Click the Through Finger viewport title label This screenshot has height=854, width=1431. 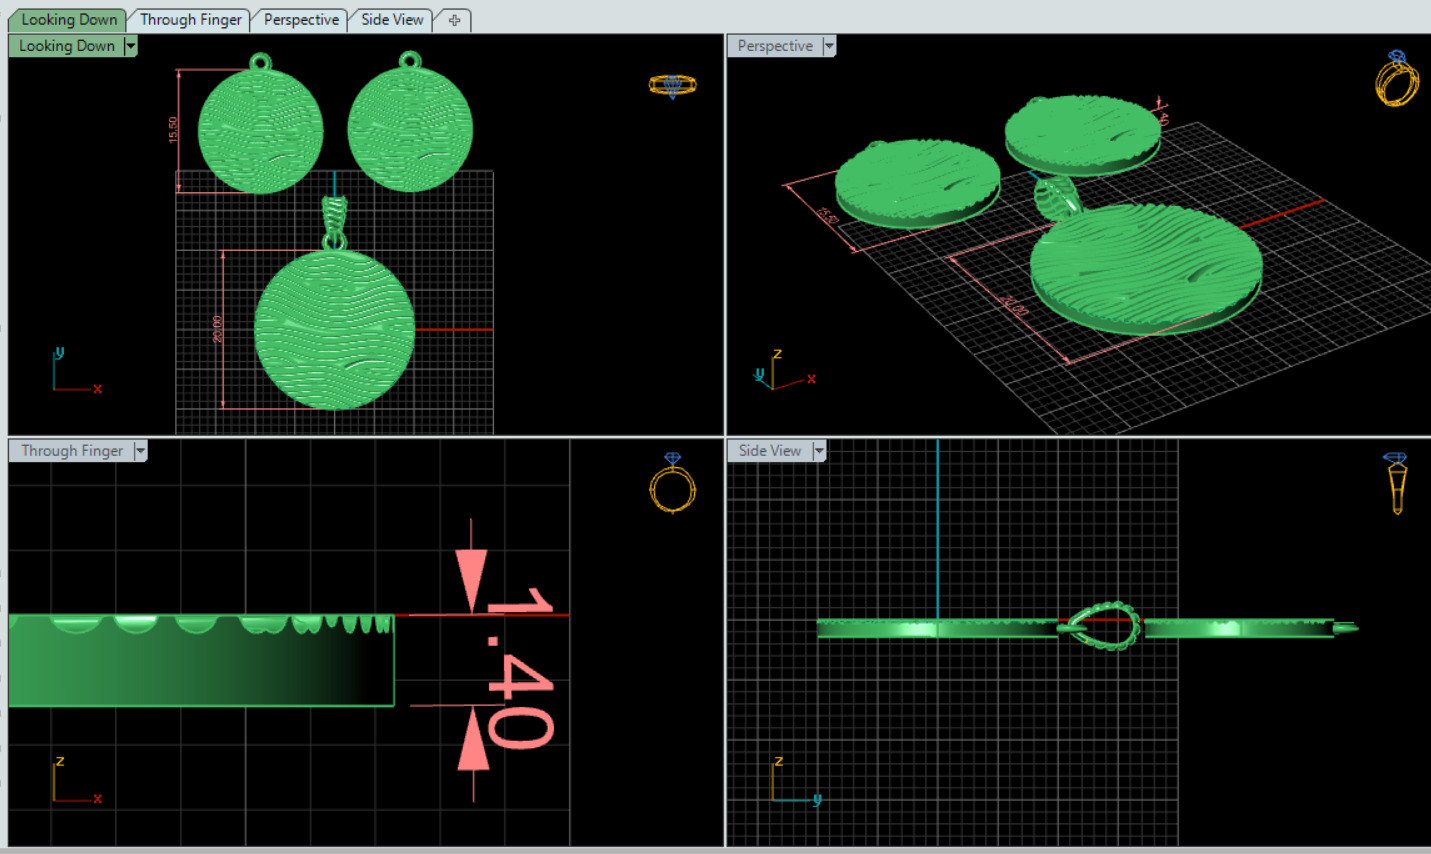72,451
